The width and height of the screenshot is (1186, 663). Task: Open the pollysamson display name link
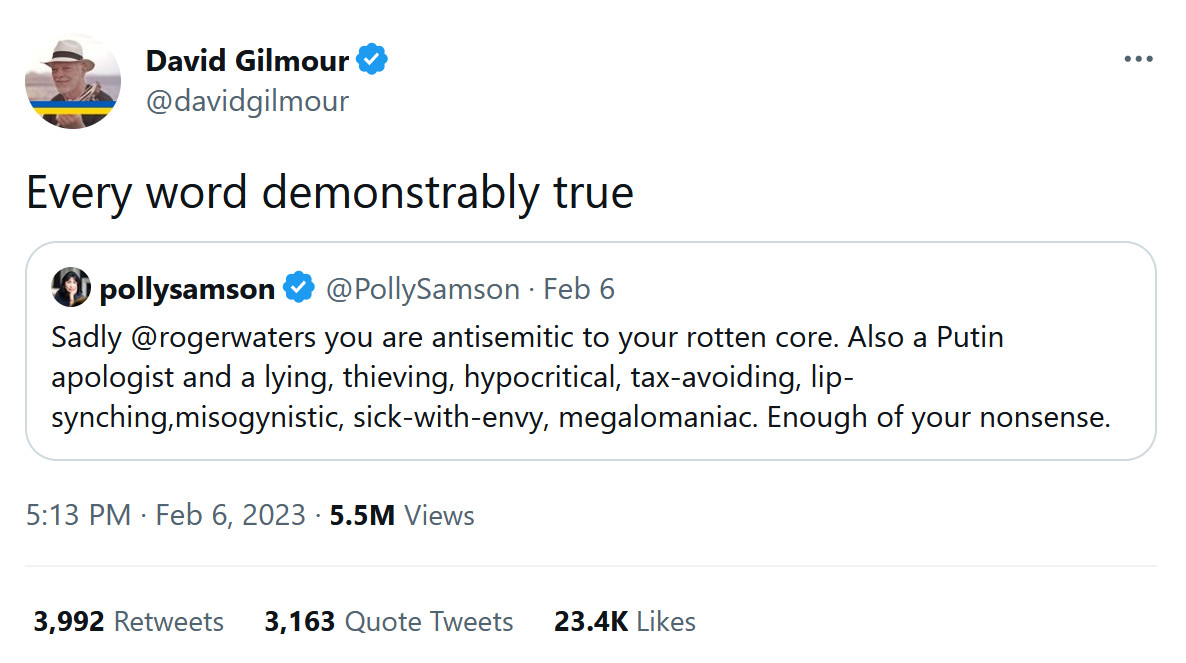(187, 289)
